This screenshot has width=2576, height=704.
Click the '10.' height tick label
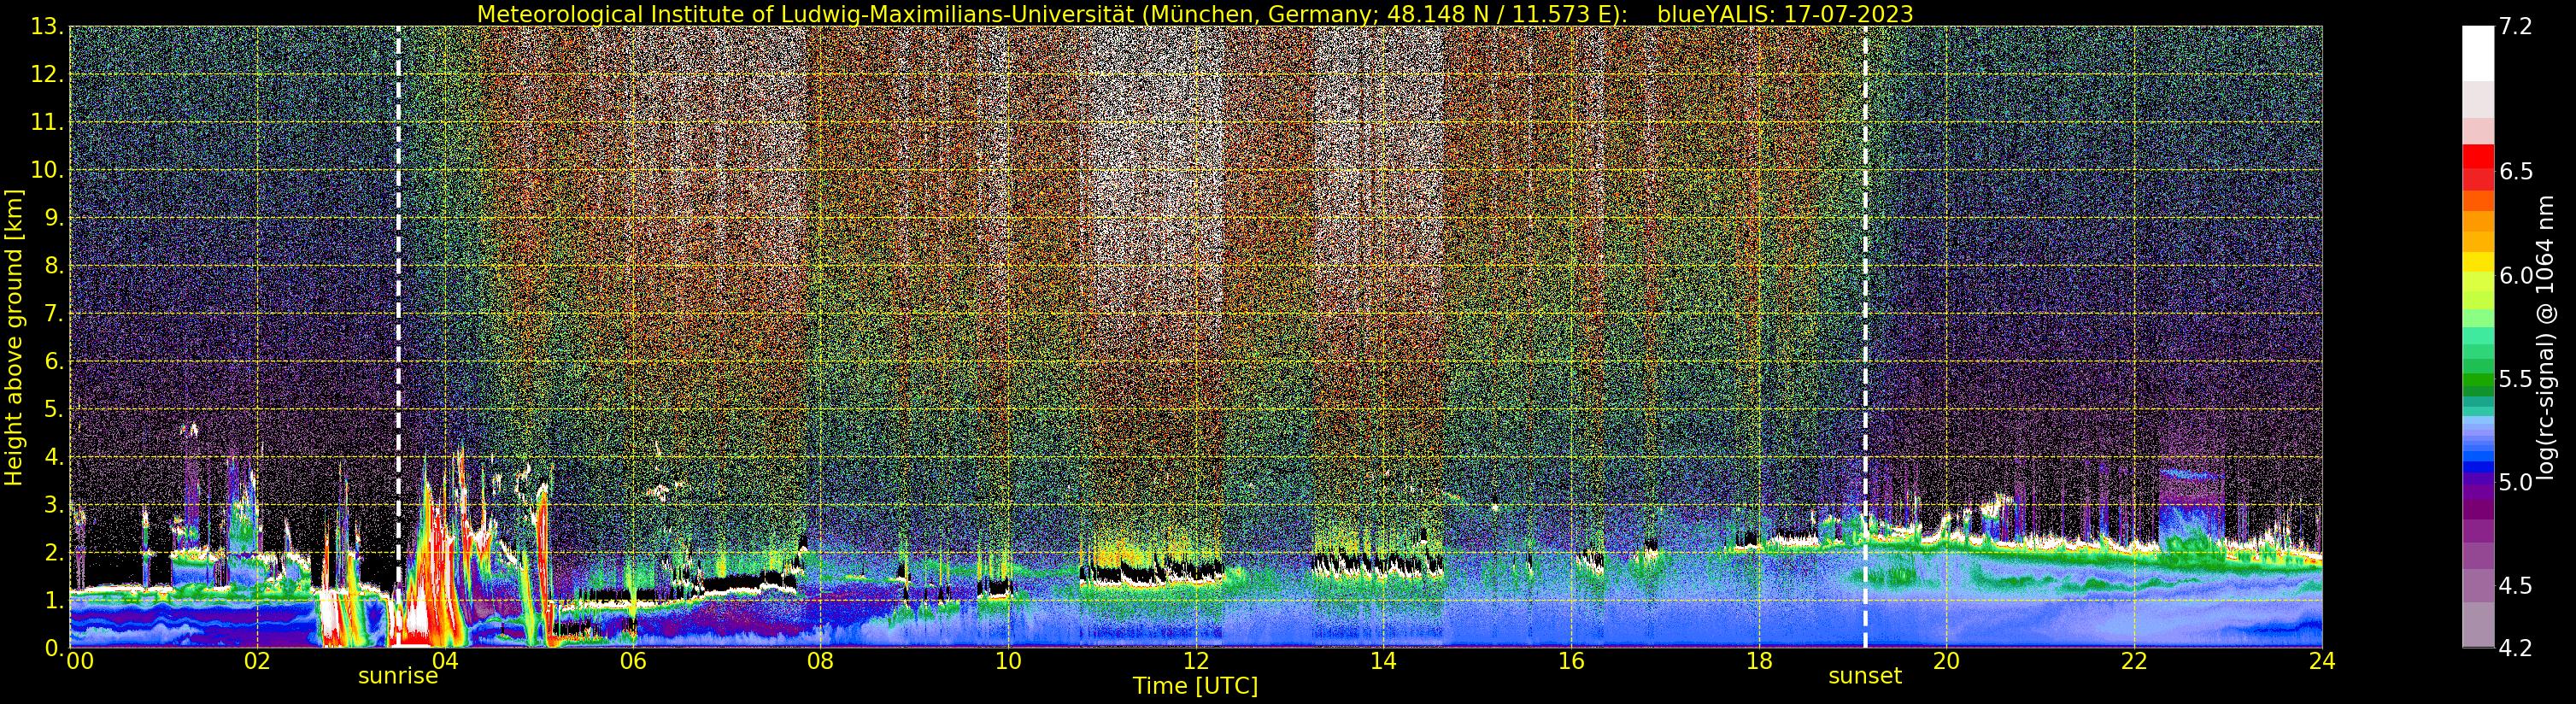[48, 170]
